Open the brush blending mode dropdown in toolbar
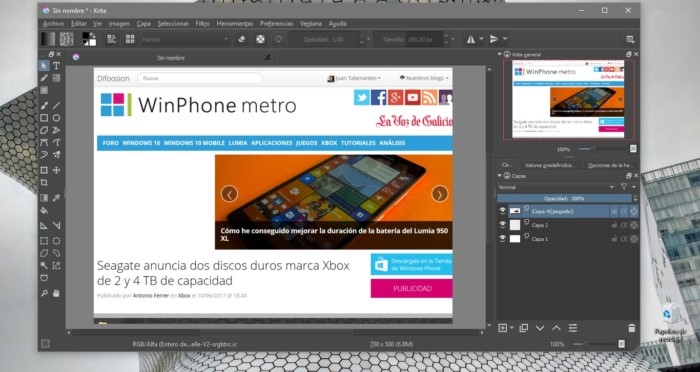The height and width of the screenshot is (372, 700). pyautogui.click(x=185, y=39)
